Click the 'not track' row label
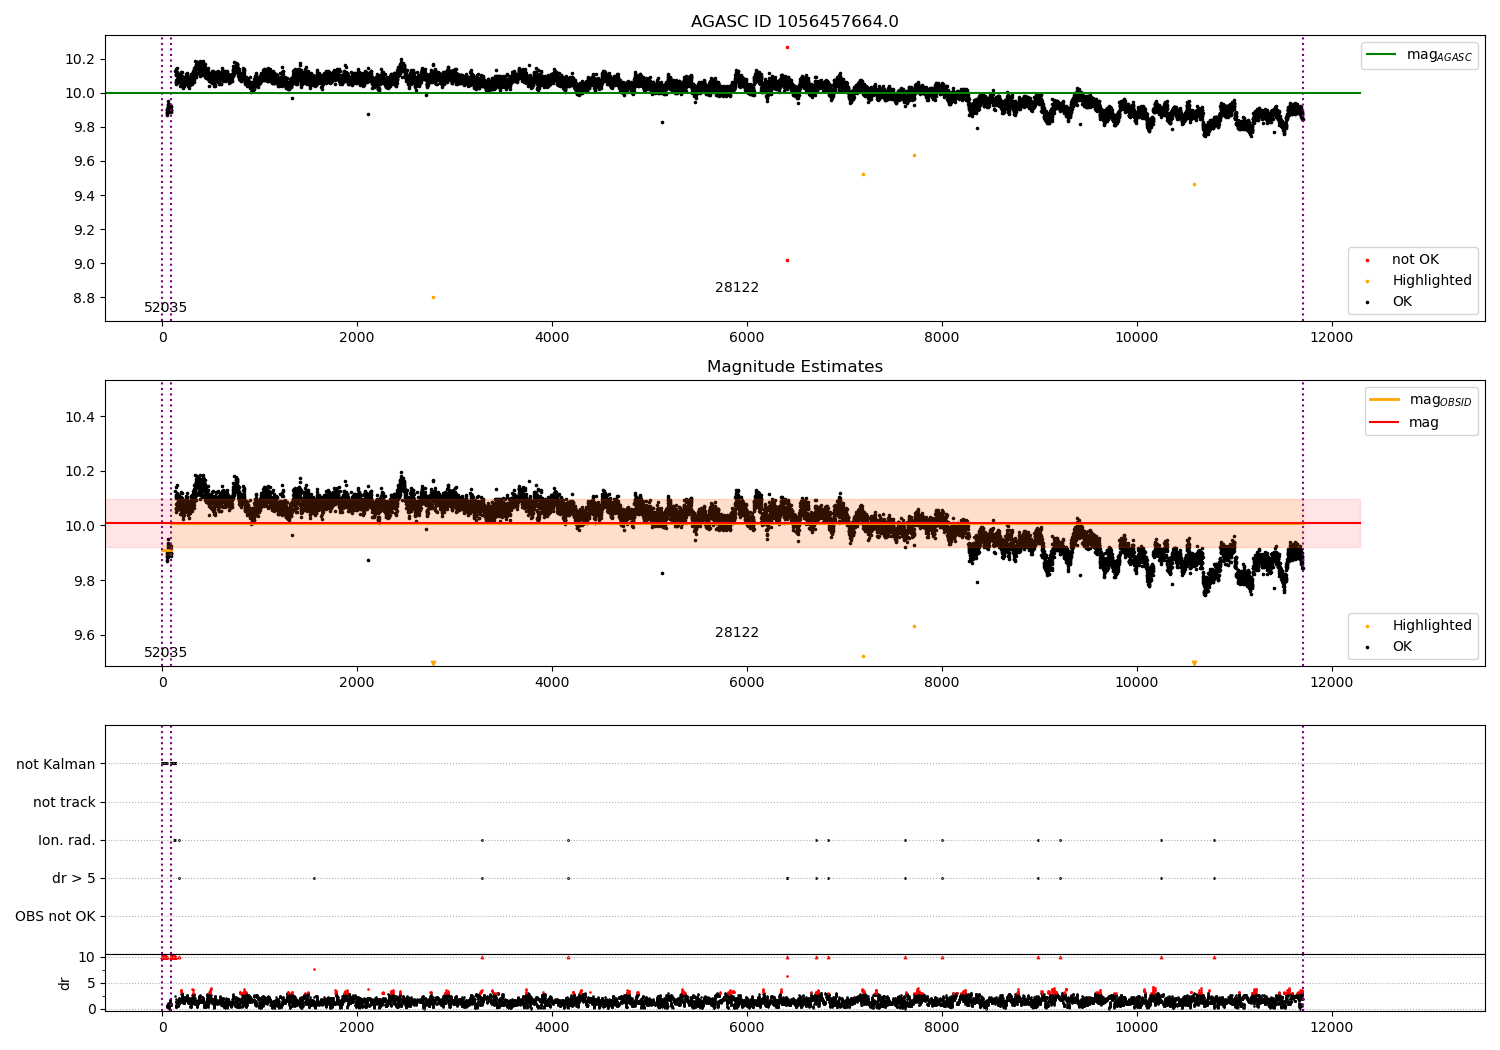 tap(64, 802)
